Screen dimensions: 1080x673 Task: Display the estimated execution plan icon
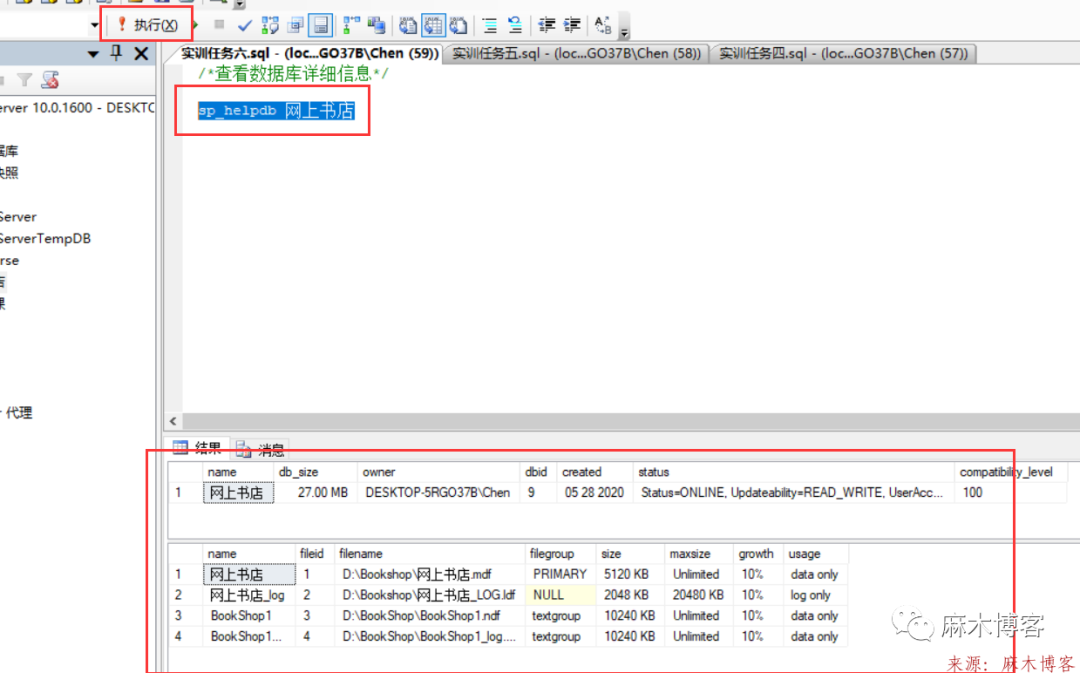[x=270, y=25]
